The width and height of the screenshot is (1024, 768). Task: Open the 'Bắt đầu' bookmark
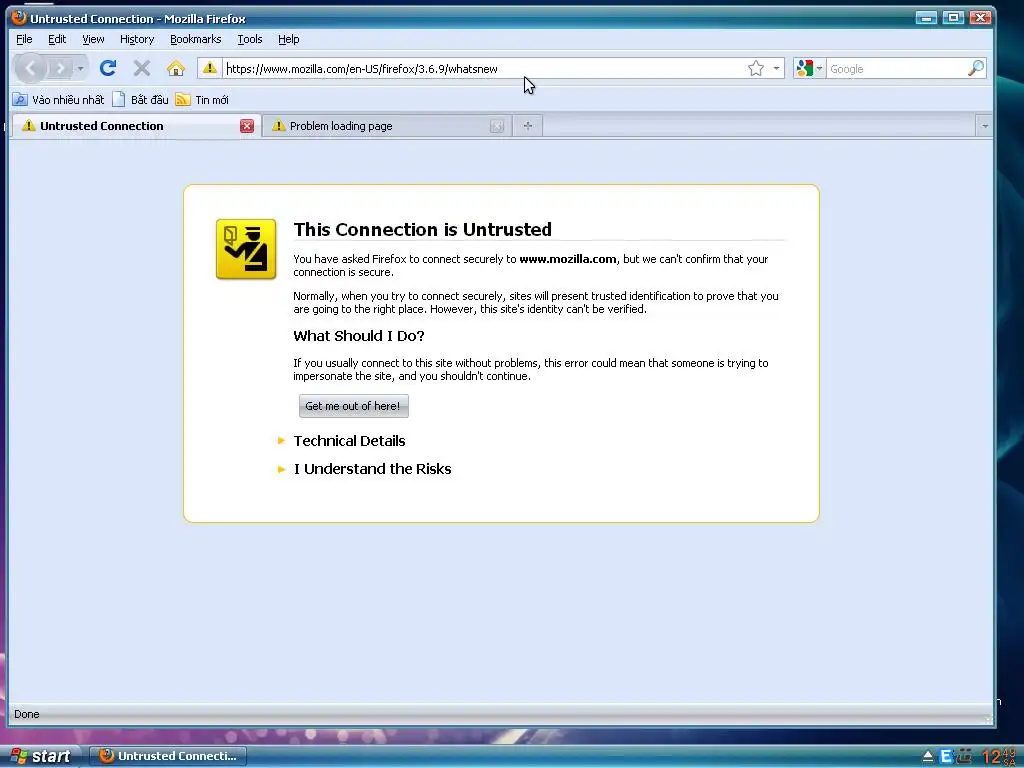[140, 100]
